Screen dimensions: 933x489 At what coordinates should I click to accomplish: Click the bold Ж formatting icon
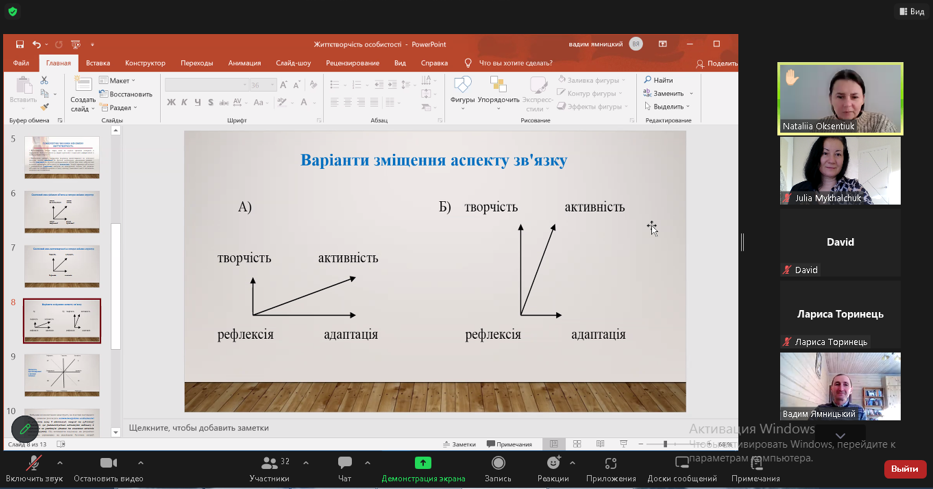(x=171, y=102)
